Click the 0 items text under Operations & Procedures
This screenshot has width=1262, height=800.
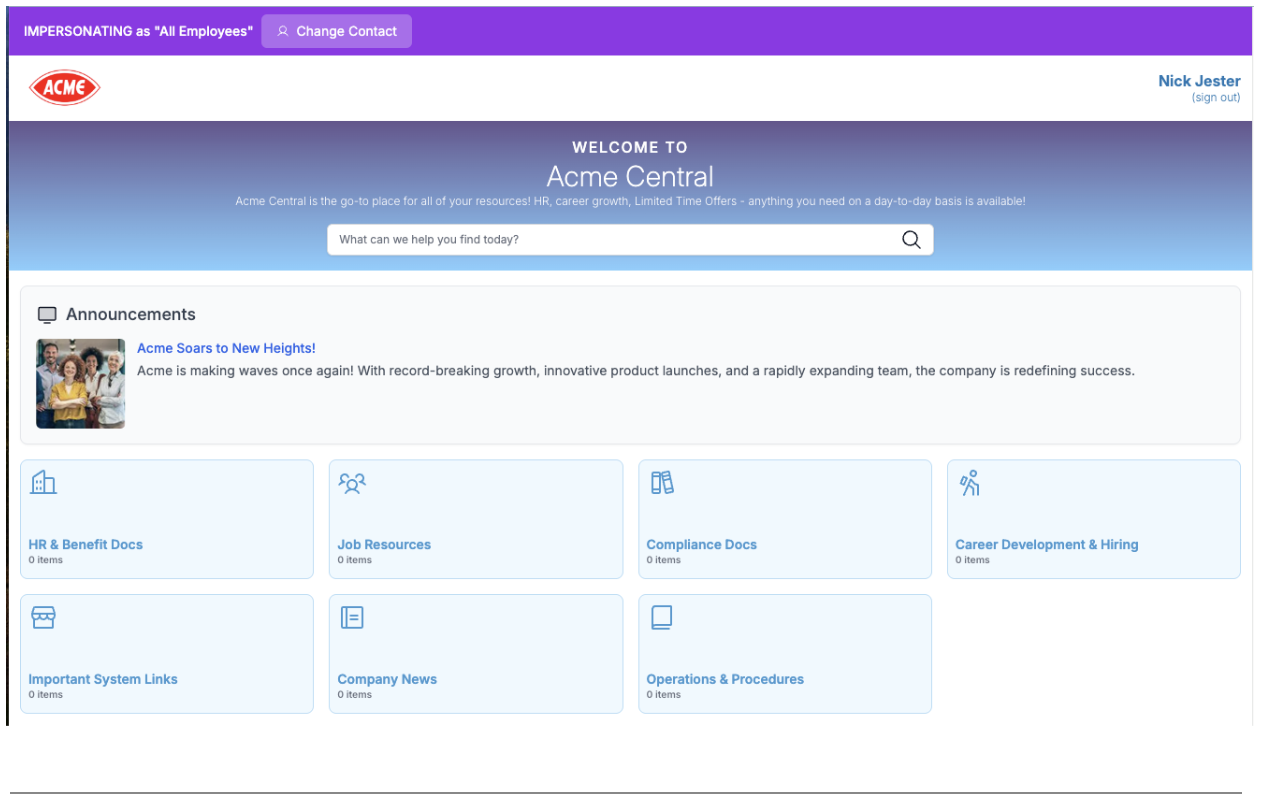(664, 694)
